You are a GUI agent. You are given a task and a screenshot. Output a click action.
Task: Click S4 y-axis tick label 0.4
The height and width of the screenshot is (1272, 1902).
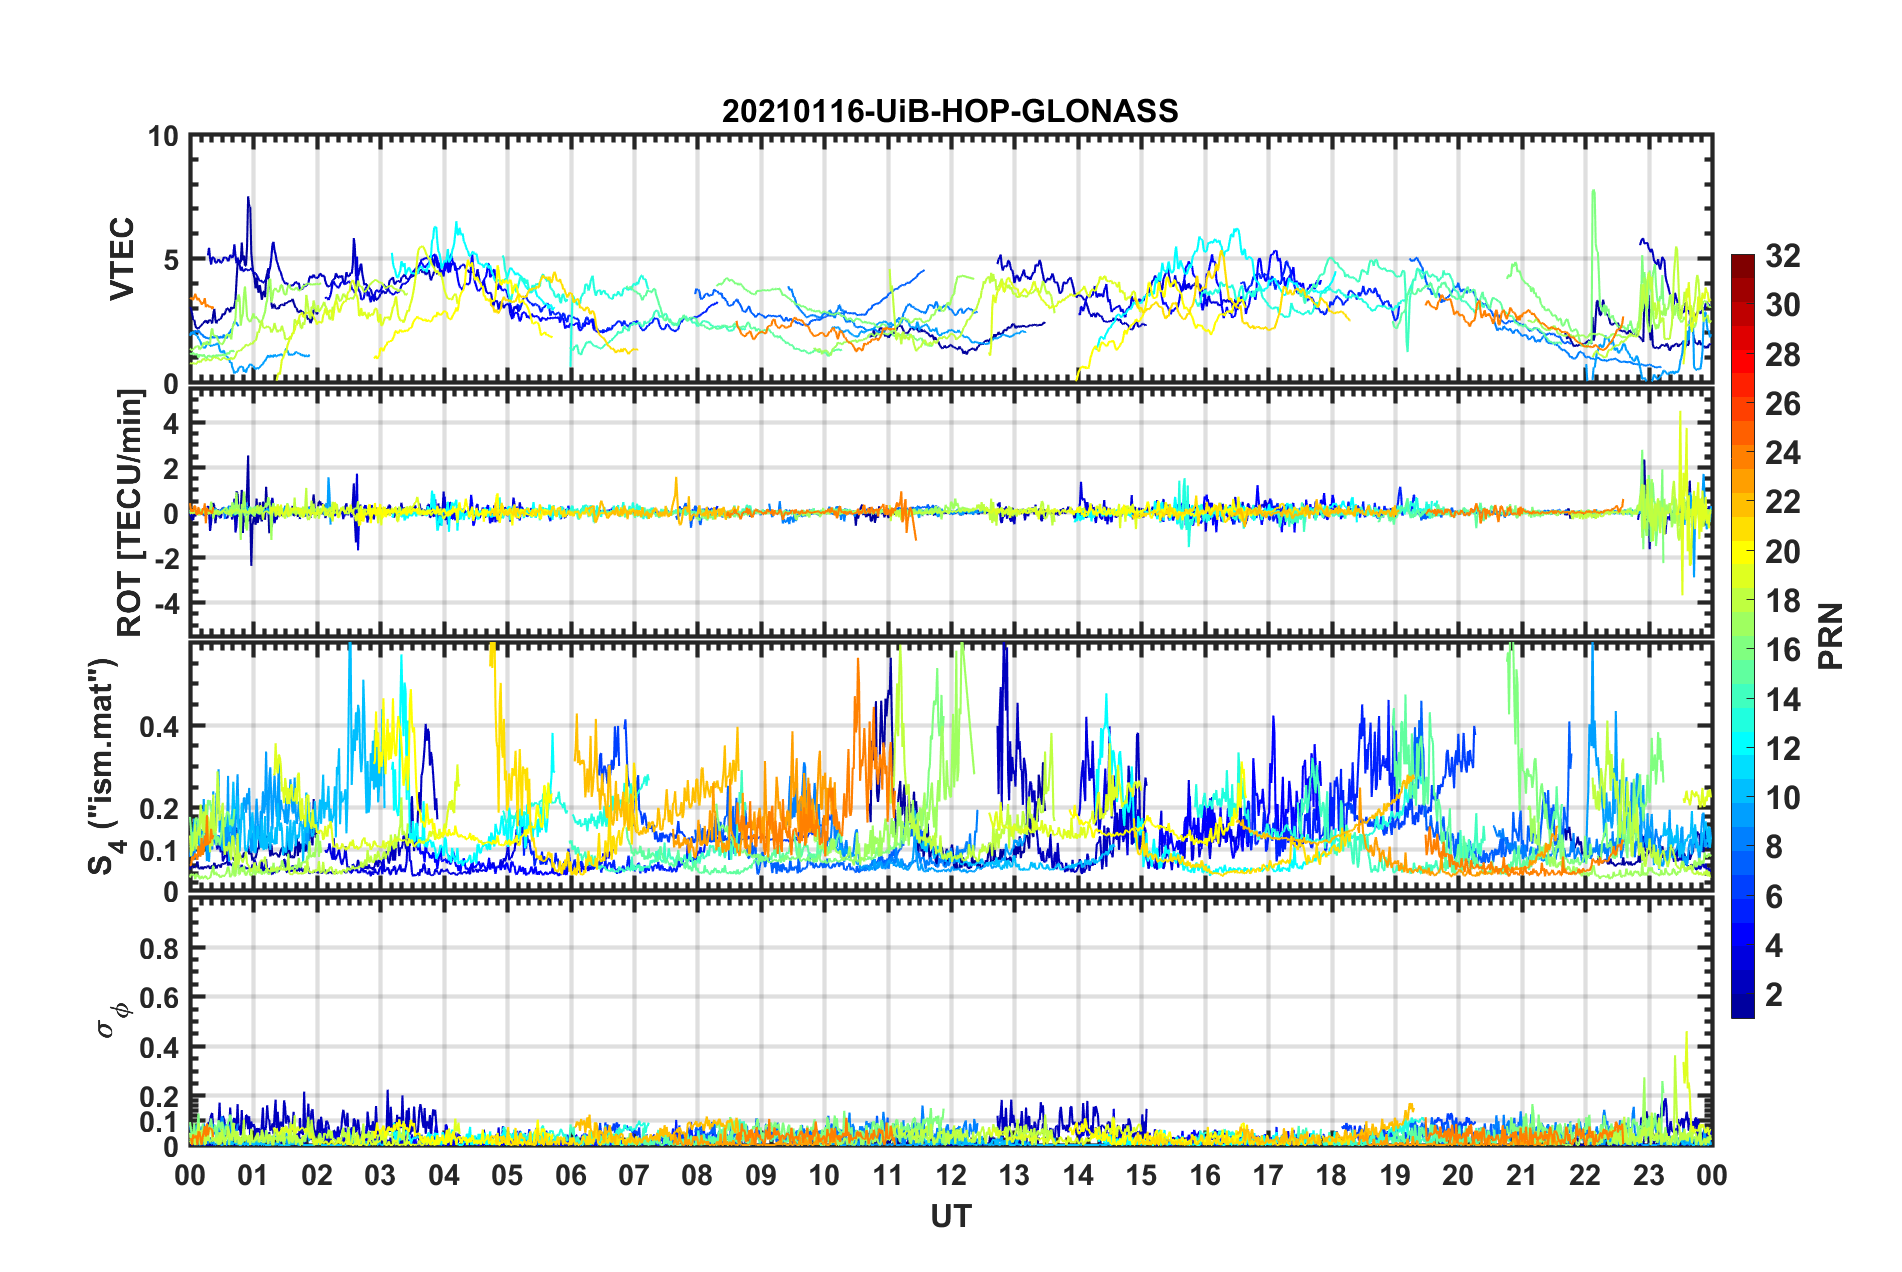coord(159,727)
